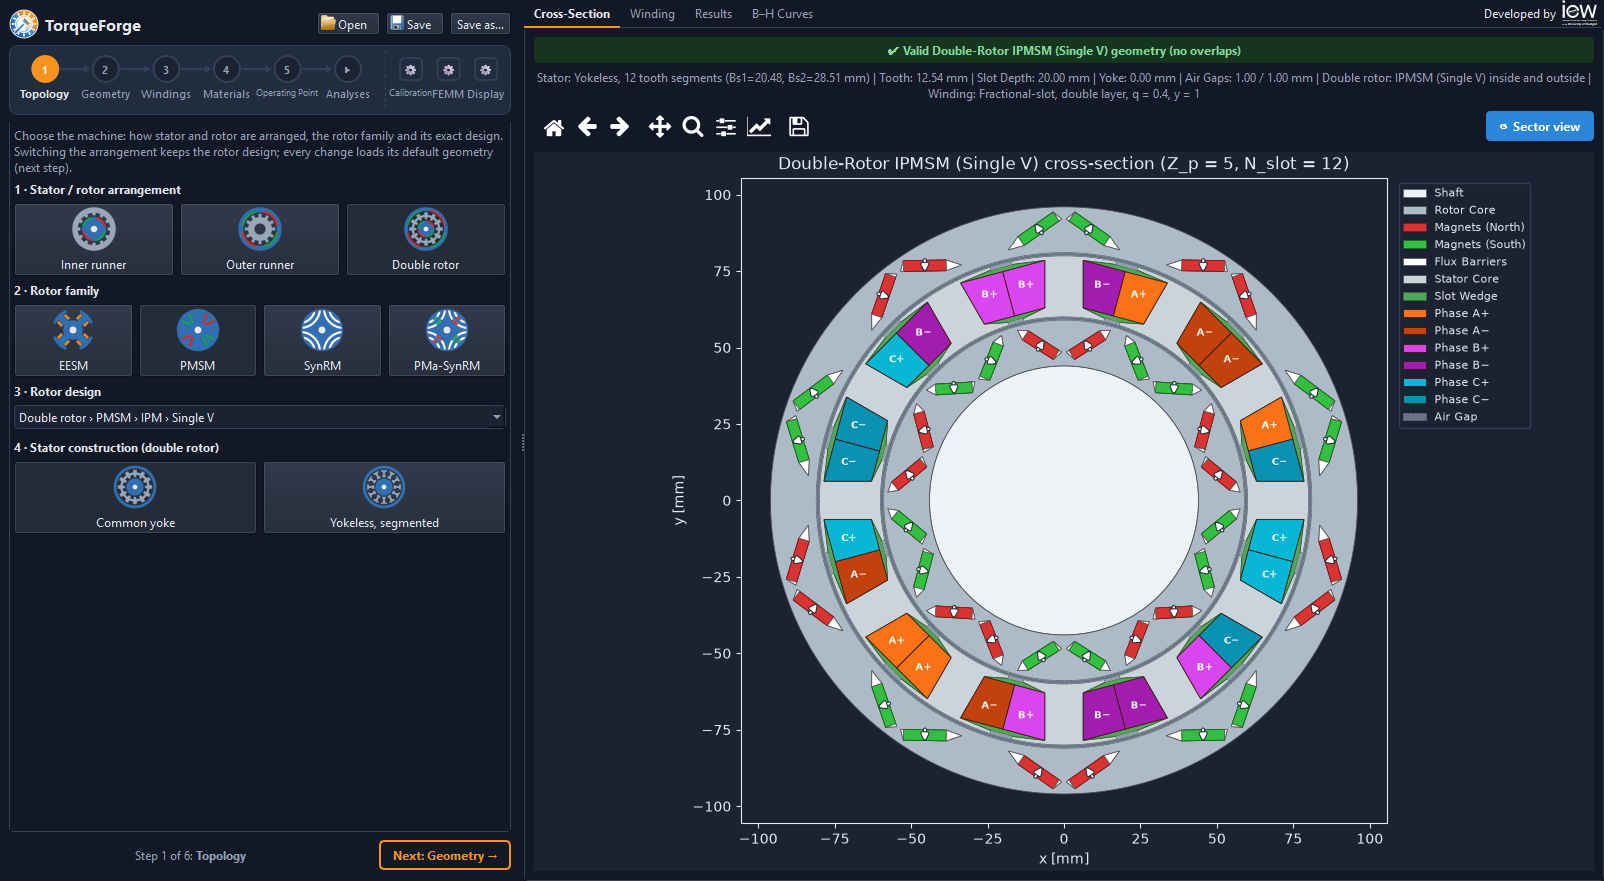Click the Magnets (North) red legend swatch
Image resolution: width=1604 pixels, height=881 pixels.
(x=1414, y=227)
